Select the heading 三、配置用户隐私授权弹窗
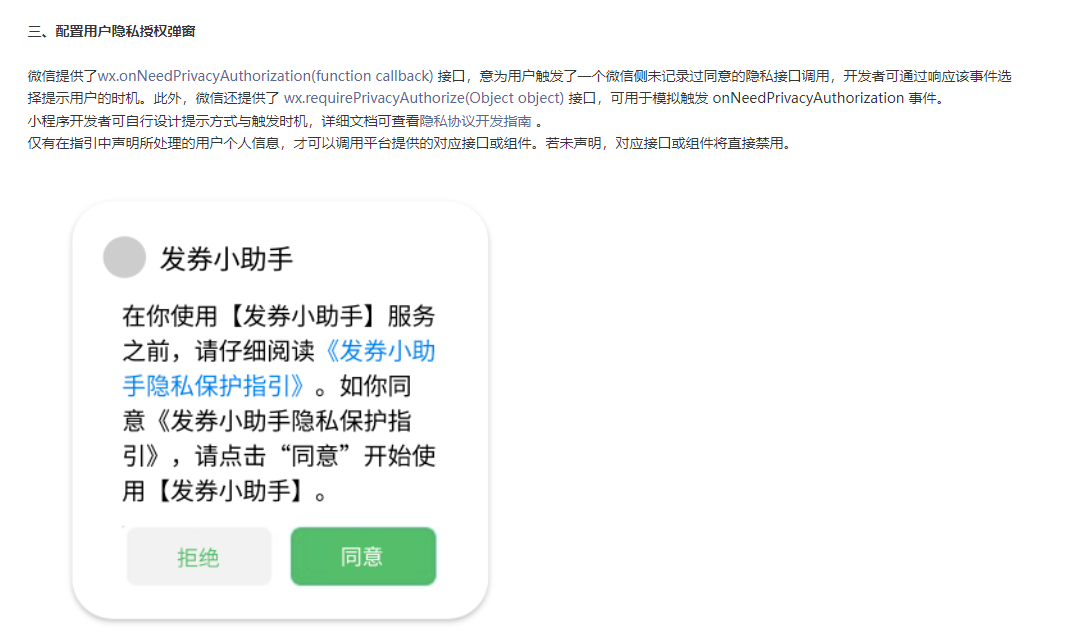Viewport: 1092px width, 633px height. 111,31
